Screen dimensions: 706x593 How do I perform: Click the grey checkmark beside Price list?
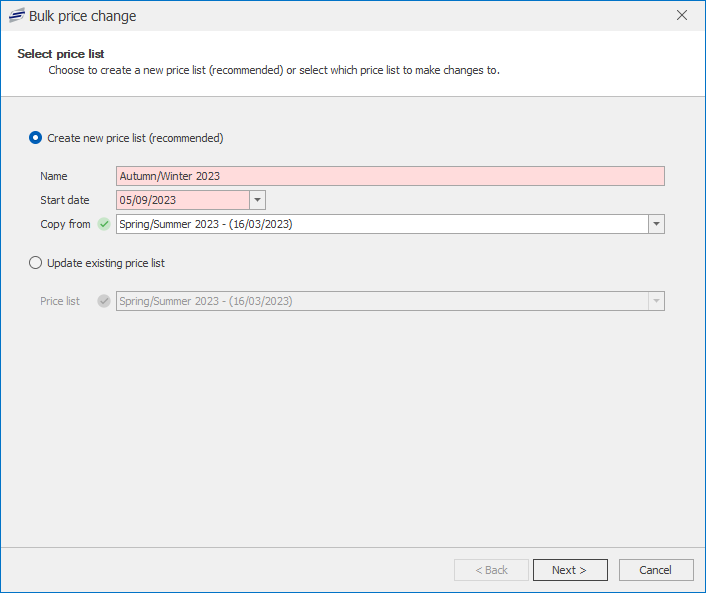click(104, 301)
